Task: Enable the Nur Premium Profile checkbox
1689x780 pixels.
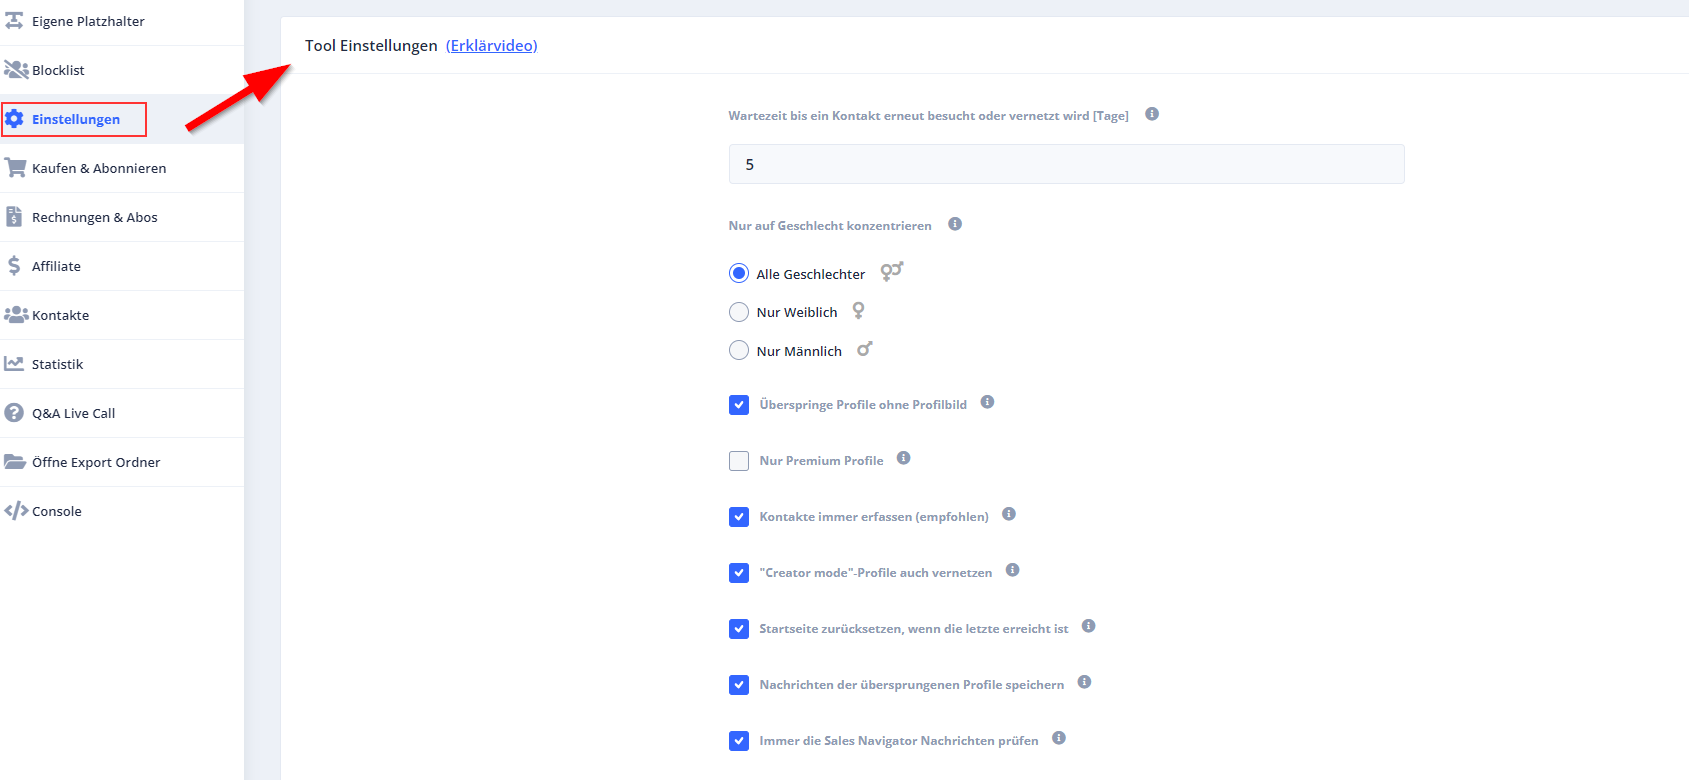Action: click(x=739, y=461)
